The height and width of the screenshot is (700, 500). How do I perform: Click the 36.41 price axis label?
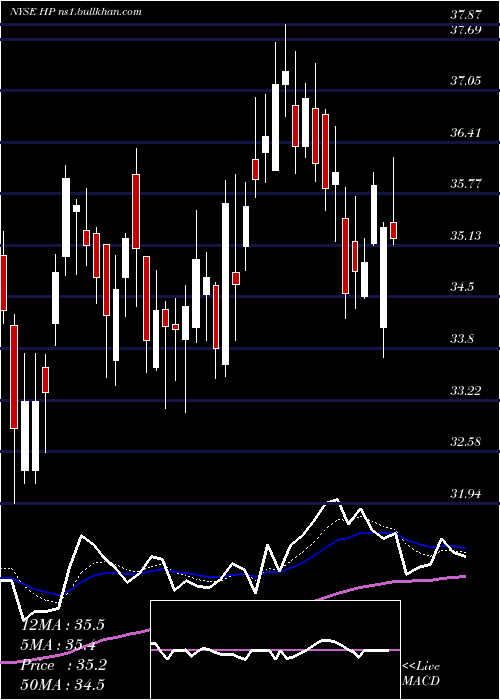click(x=466, y=133)
